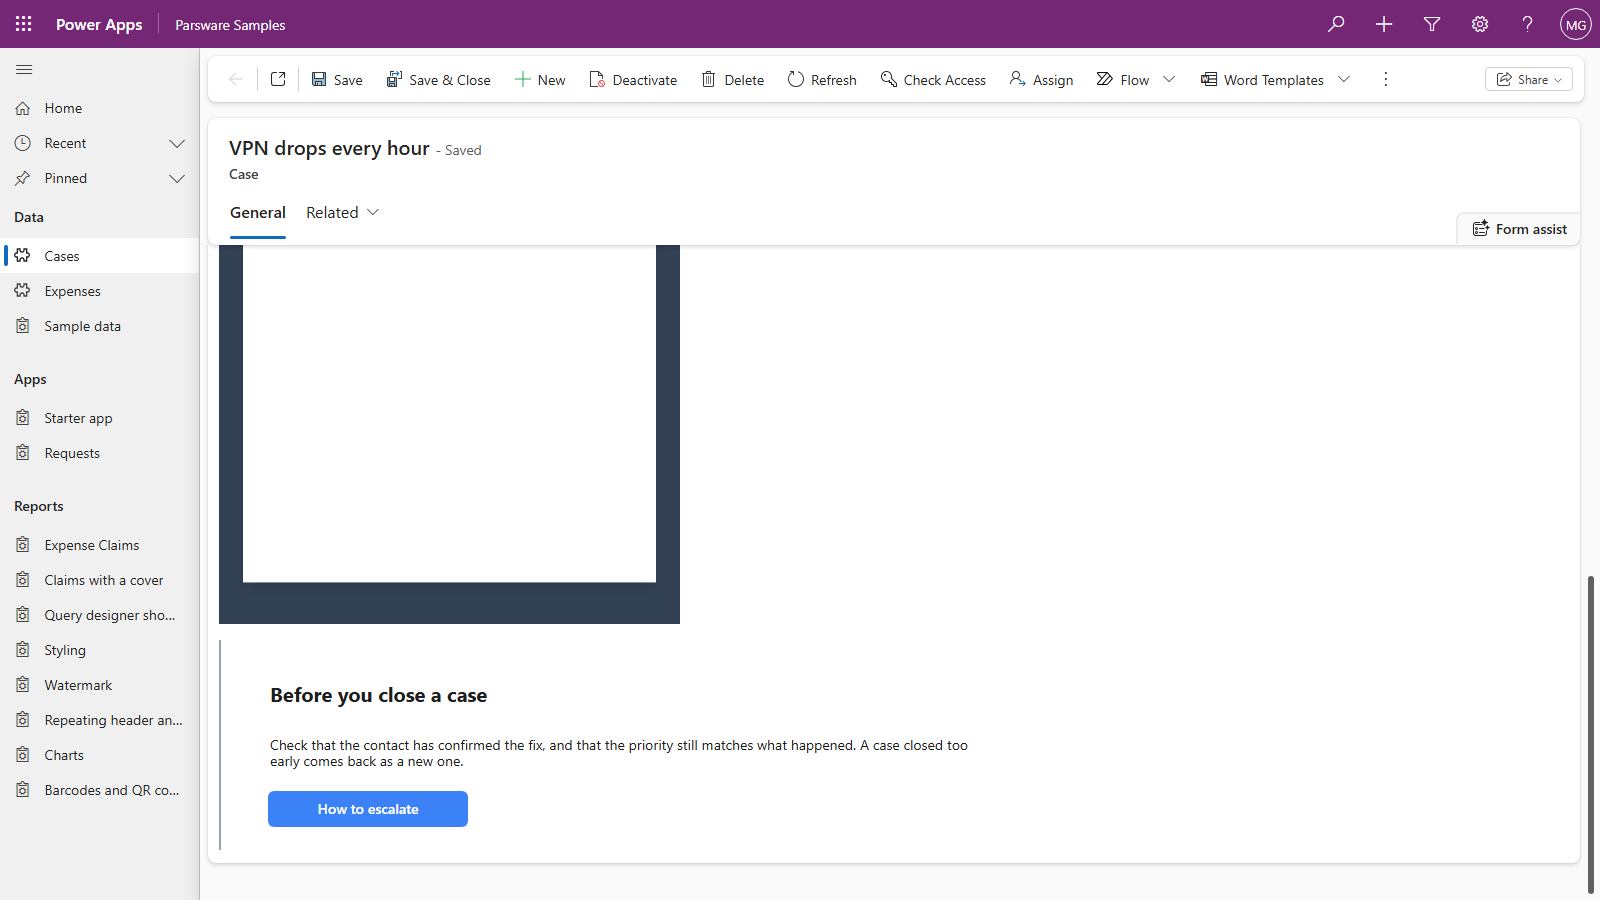Assign the case to someone

pos(1041,79)
